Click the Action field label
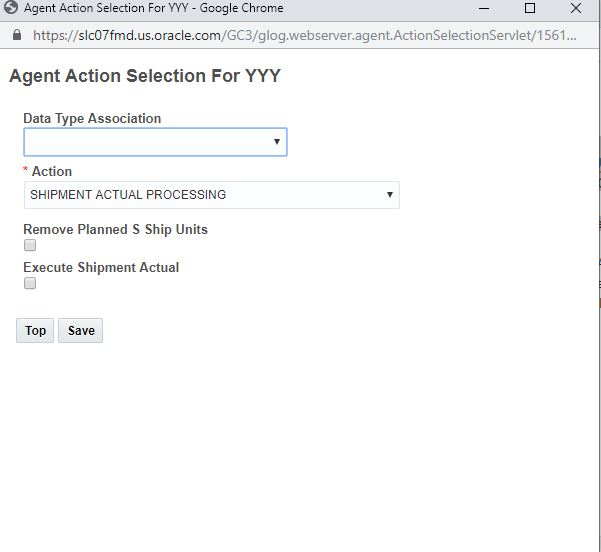 [51, 171]
